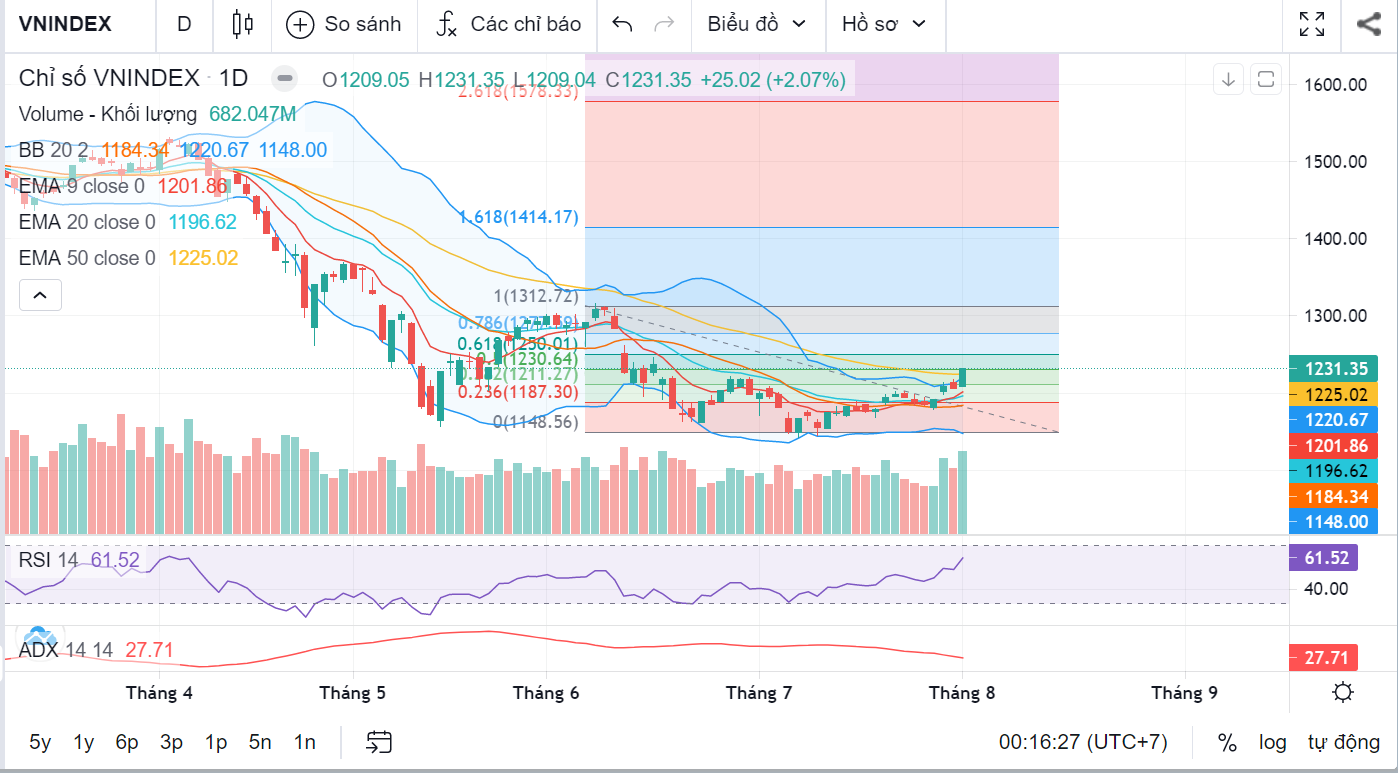The width and height of the screenshot is (1398, 773).
Task: Click the Tháng 4 time axis label
Action: pyautogui.click(x=159, y=692)
